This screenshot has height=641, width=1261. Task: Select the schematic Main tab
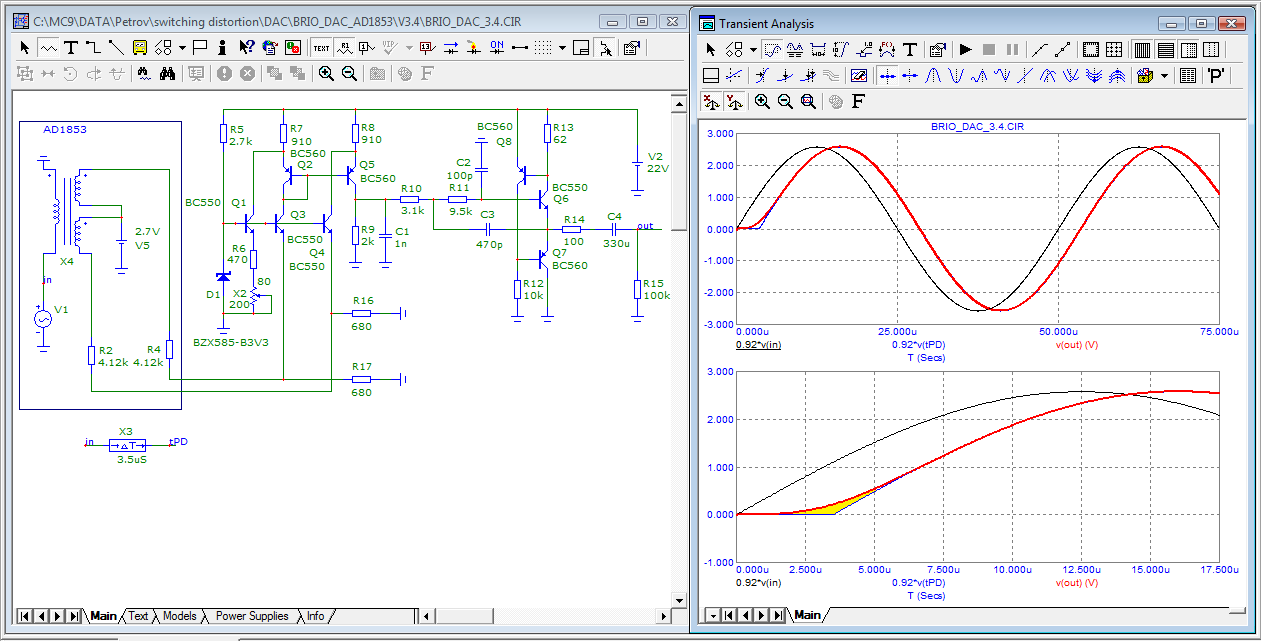[103, 616]
